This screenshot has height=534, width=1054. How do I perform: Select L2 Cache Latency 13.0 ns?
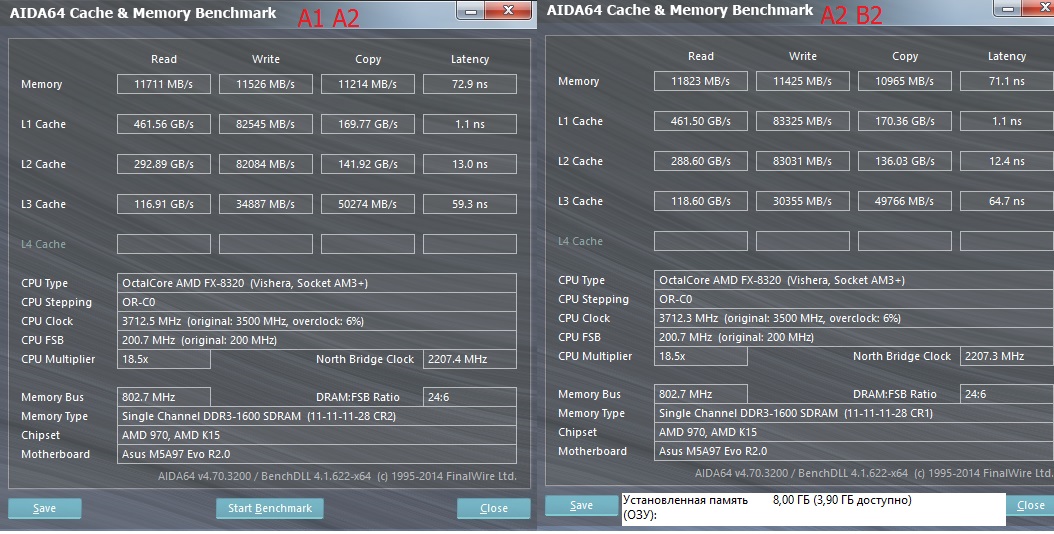470,164
